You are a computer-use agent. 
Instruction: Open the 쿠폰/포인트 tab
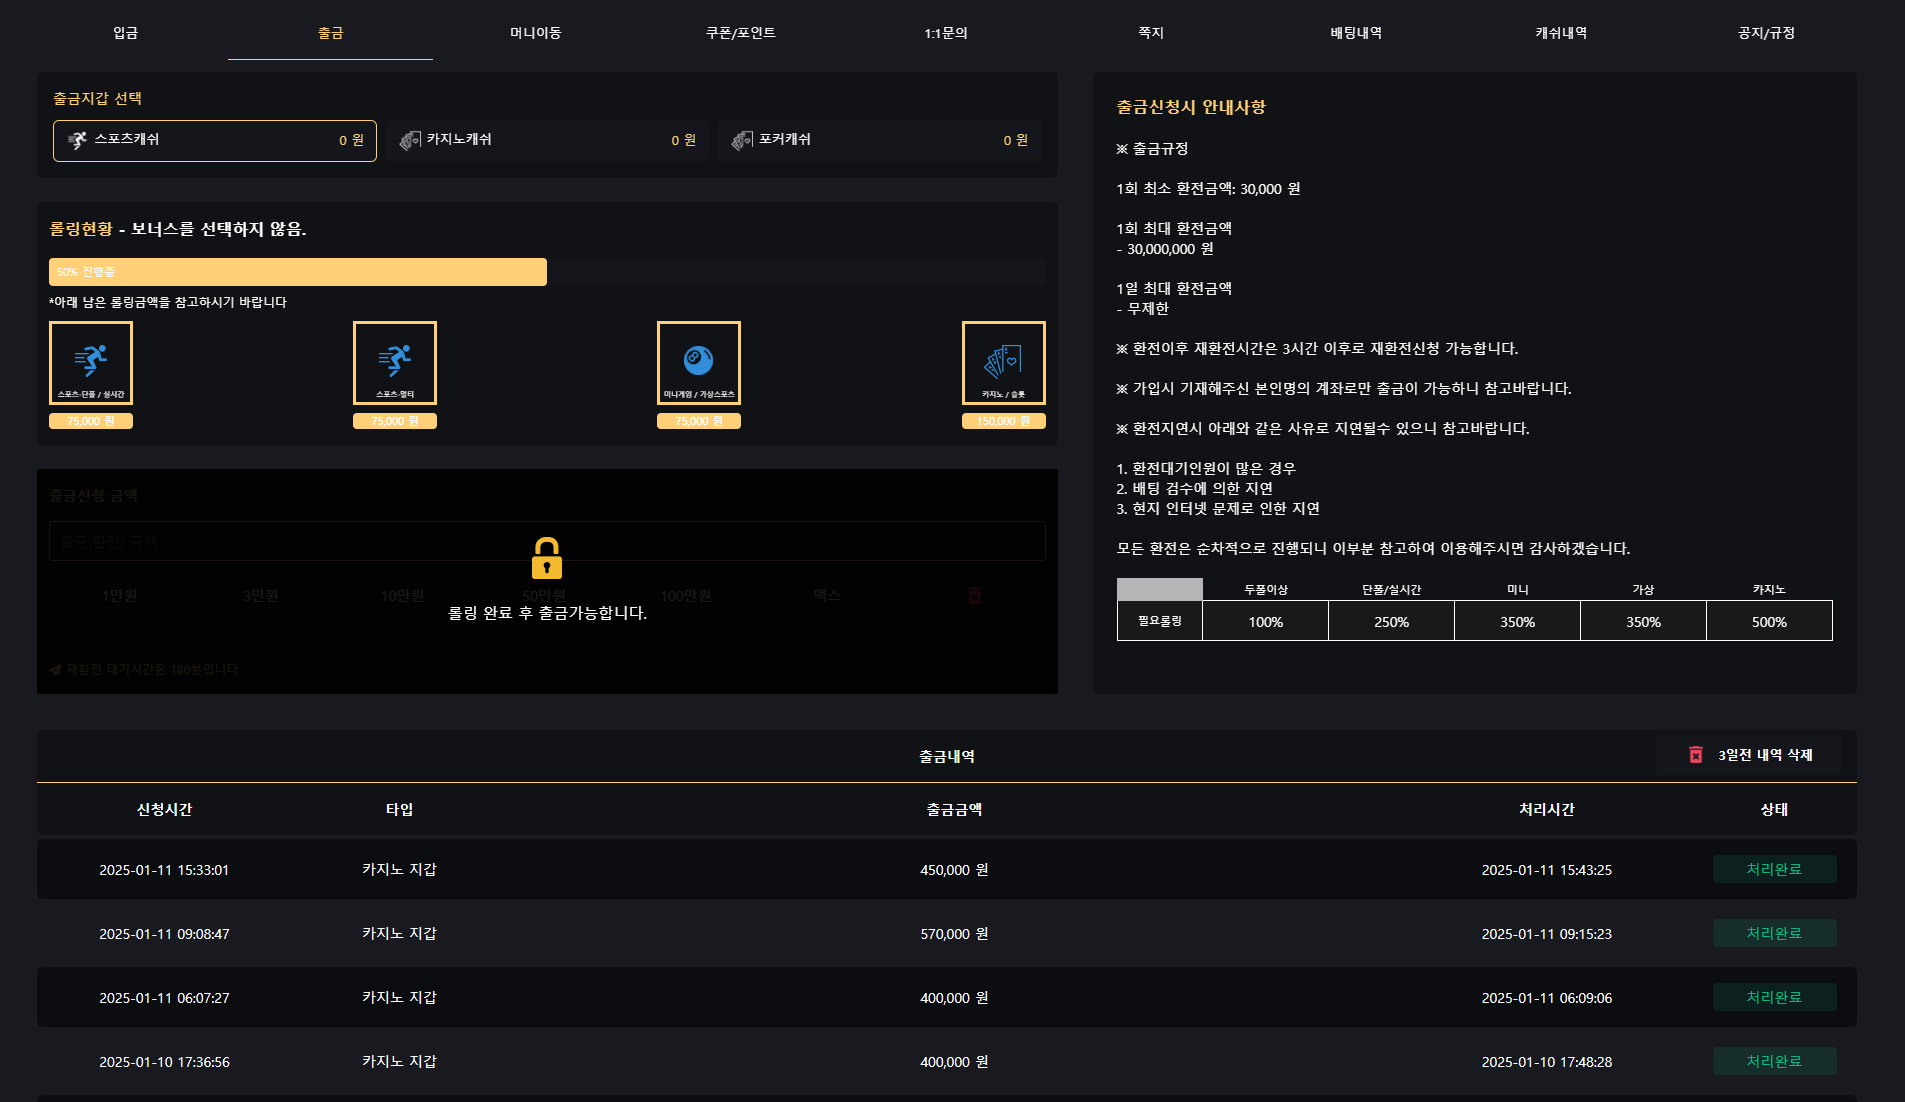coord(740,33)
